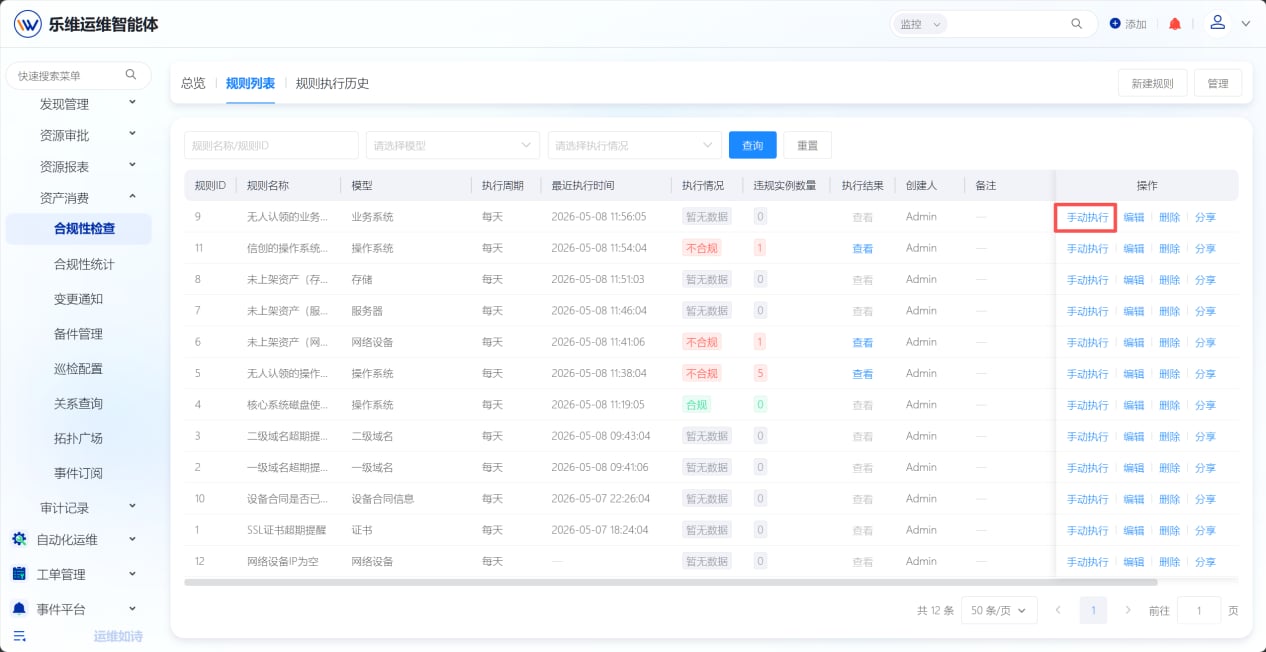1266x652 pixels.
Task: Open 备件管理 in sidebar
Action: (78, 334)
